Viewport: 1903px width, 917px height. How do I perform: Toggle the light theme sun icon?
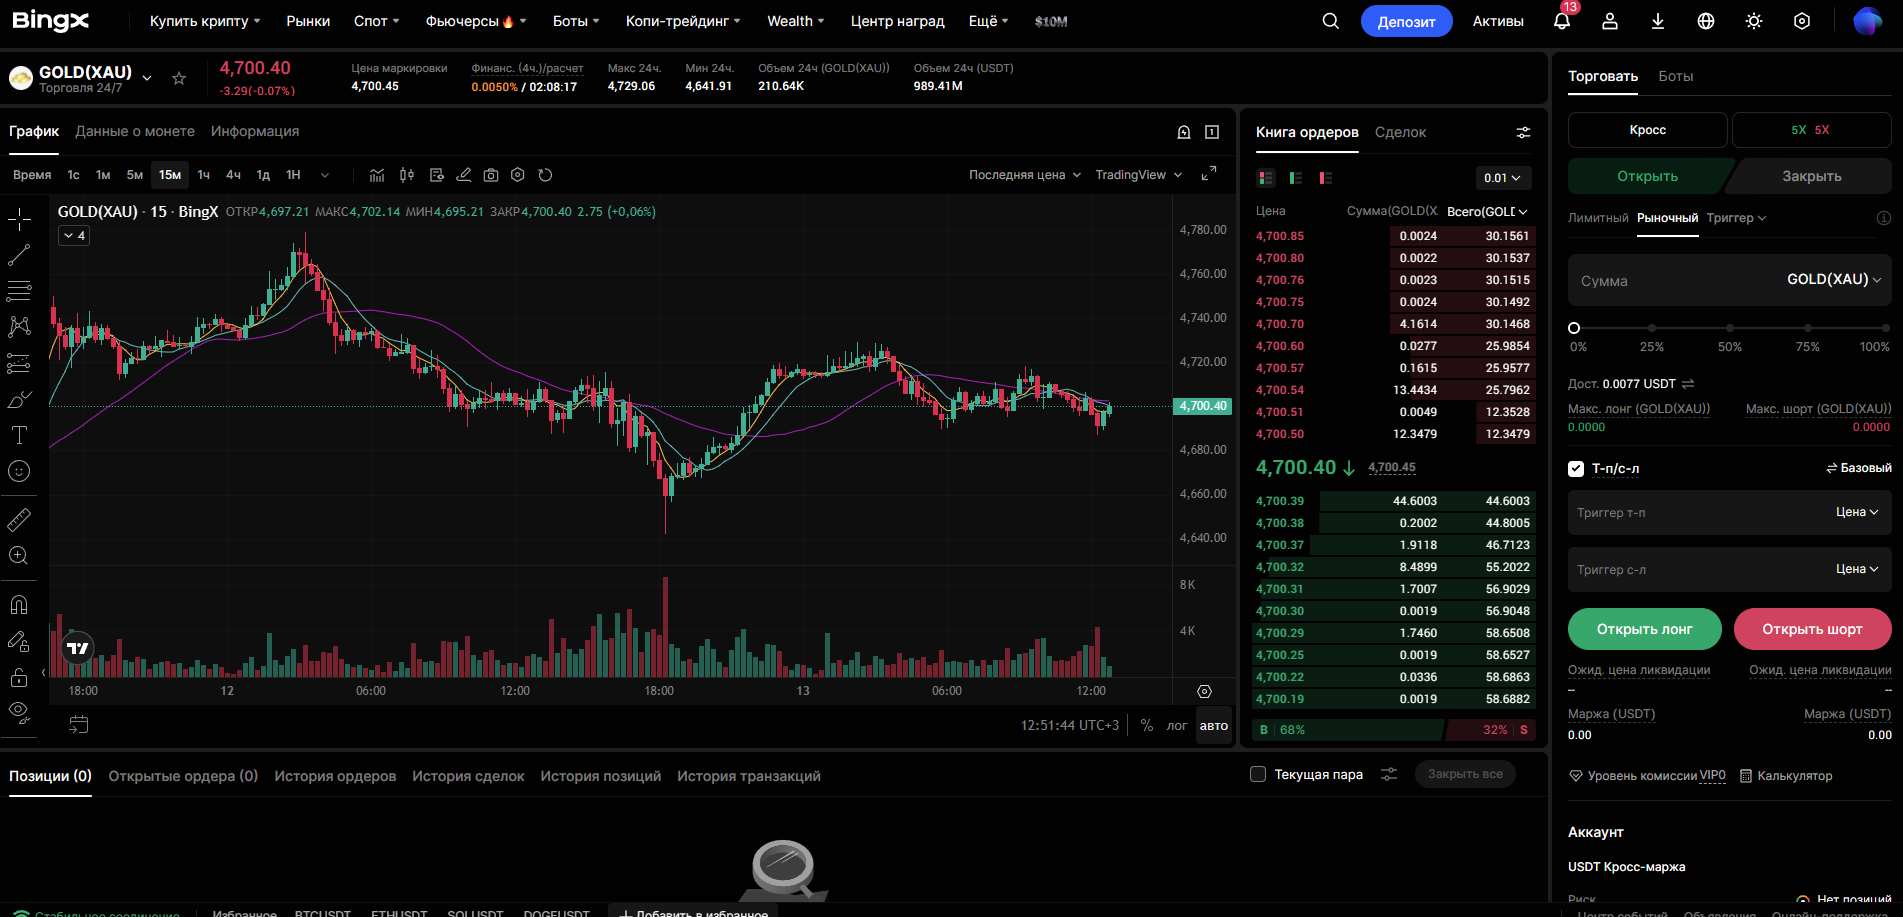1754,21
